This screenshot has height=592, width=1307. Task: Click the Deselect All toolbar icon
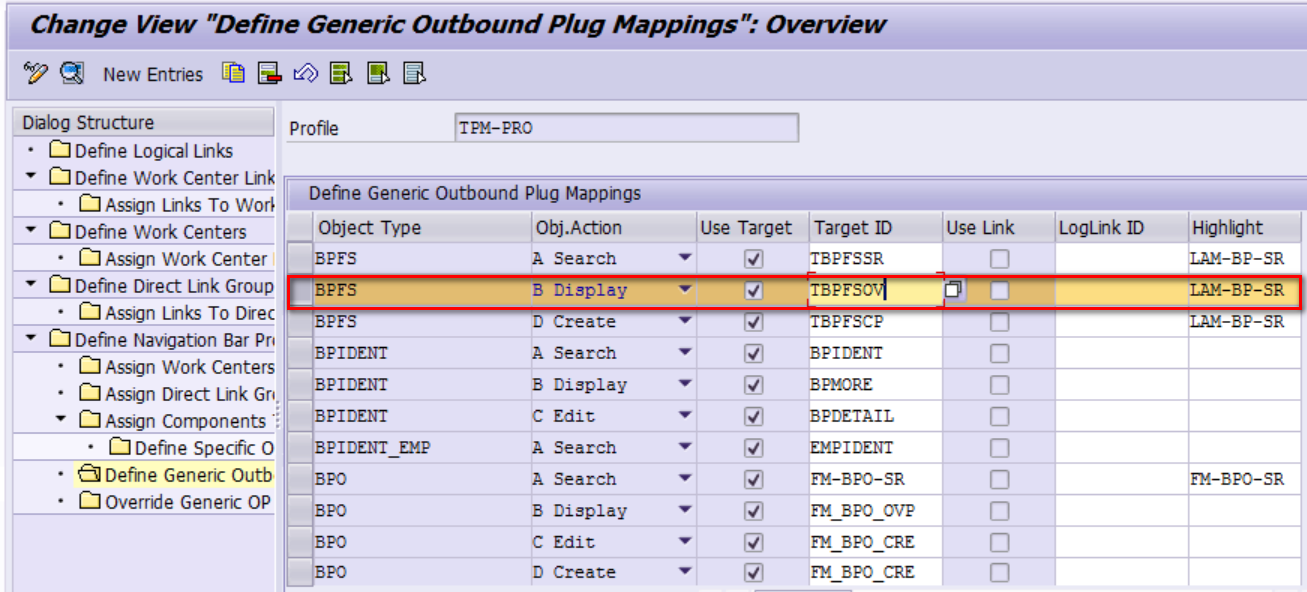(x=415, y=73)
